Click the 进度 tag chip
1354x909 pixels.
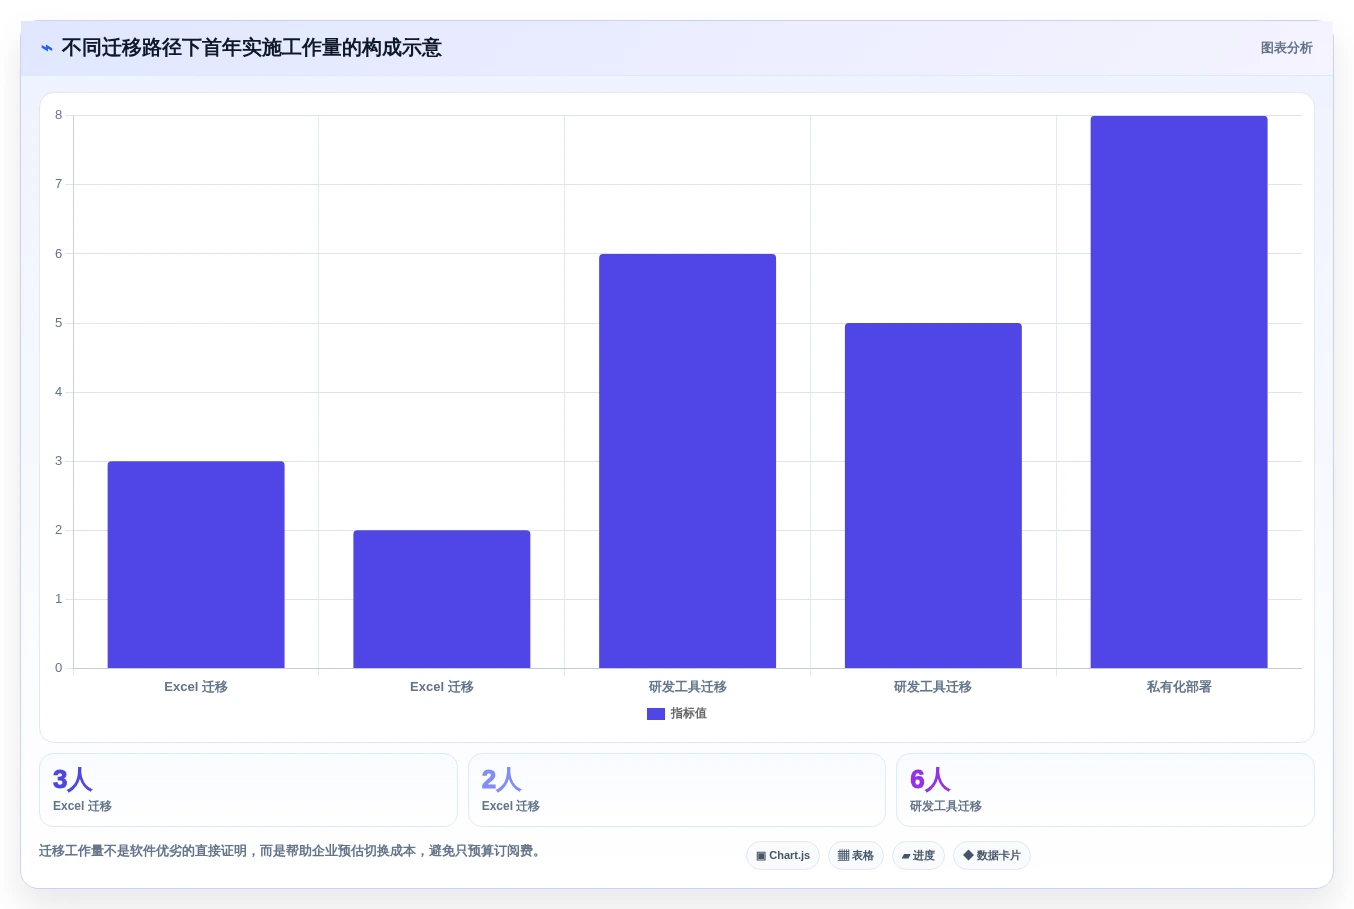point(918,856)
